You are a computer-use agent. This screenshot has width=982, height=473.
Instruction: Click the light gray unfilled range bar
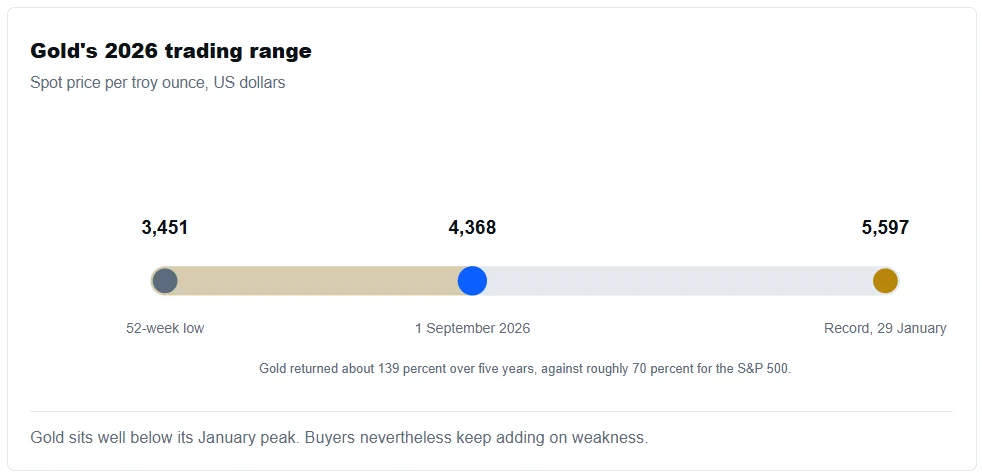pyautogui.click(x=680, y=281)
